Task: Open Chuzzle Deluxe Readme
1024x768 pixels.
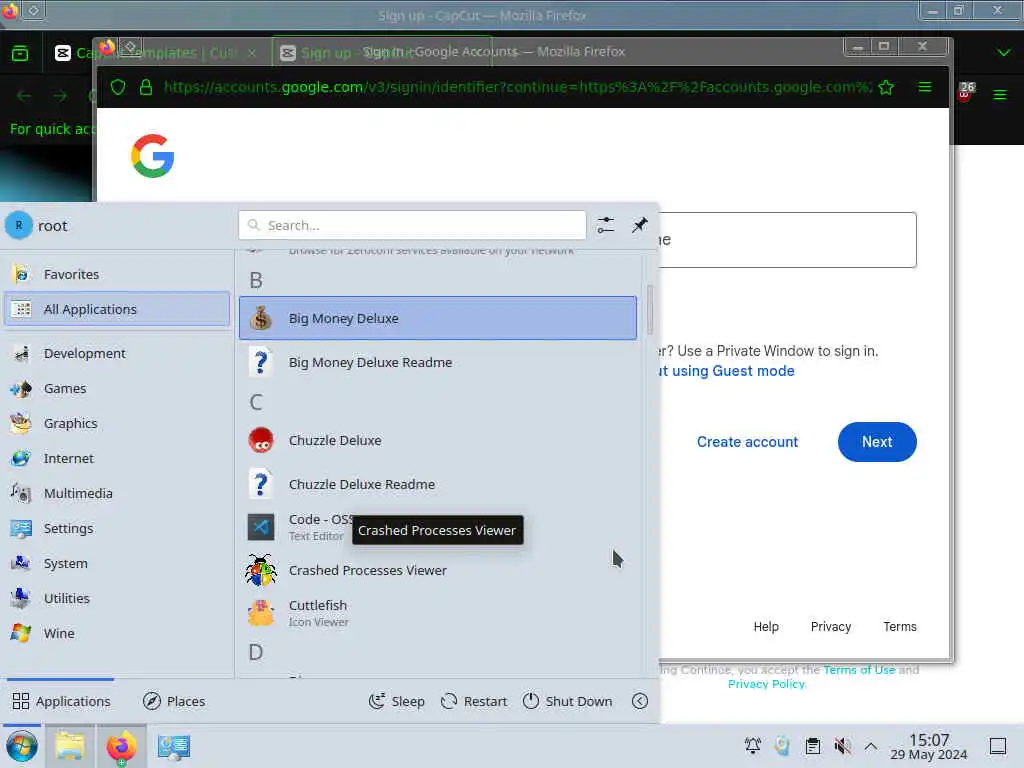Action: 438,484
